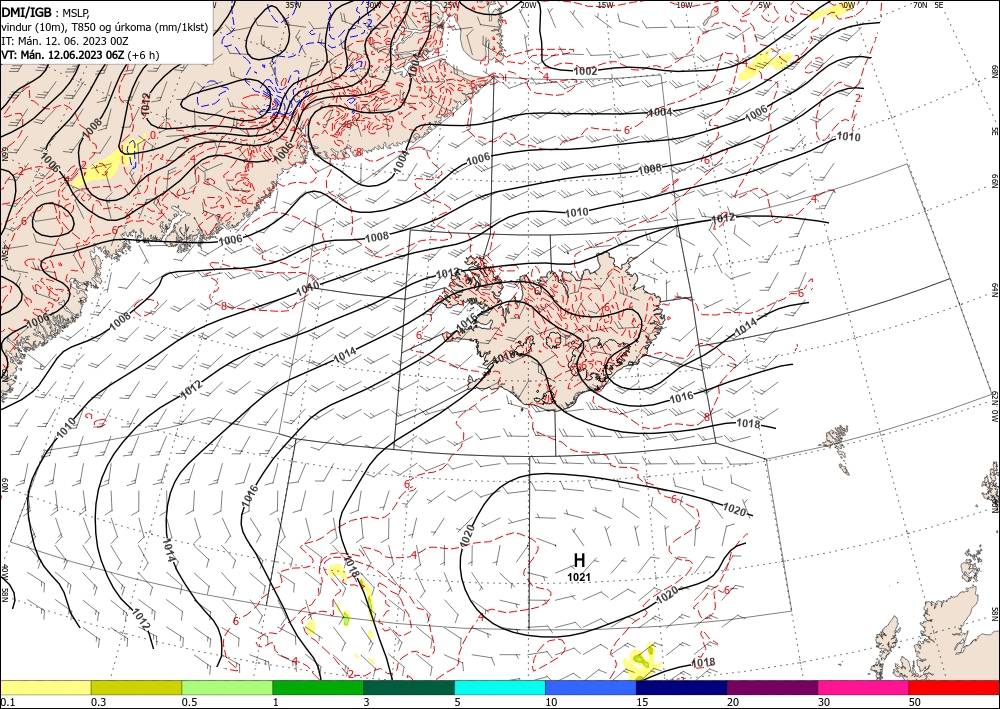
Task: Click the 35W longitude label
Action: point(293,5)
